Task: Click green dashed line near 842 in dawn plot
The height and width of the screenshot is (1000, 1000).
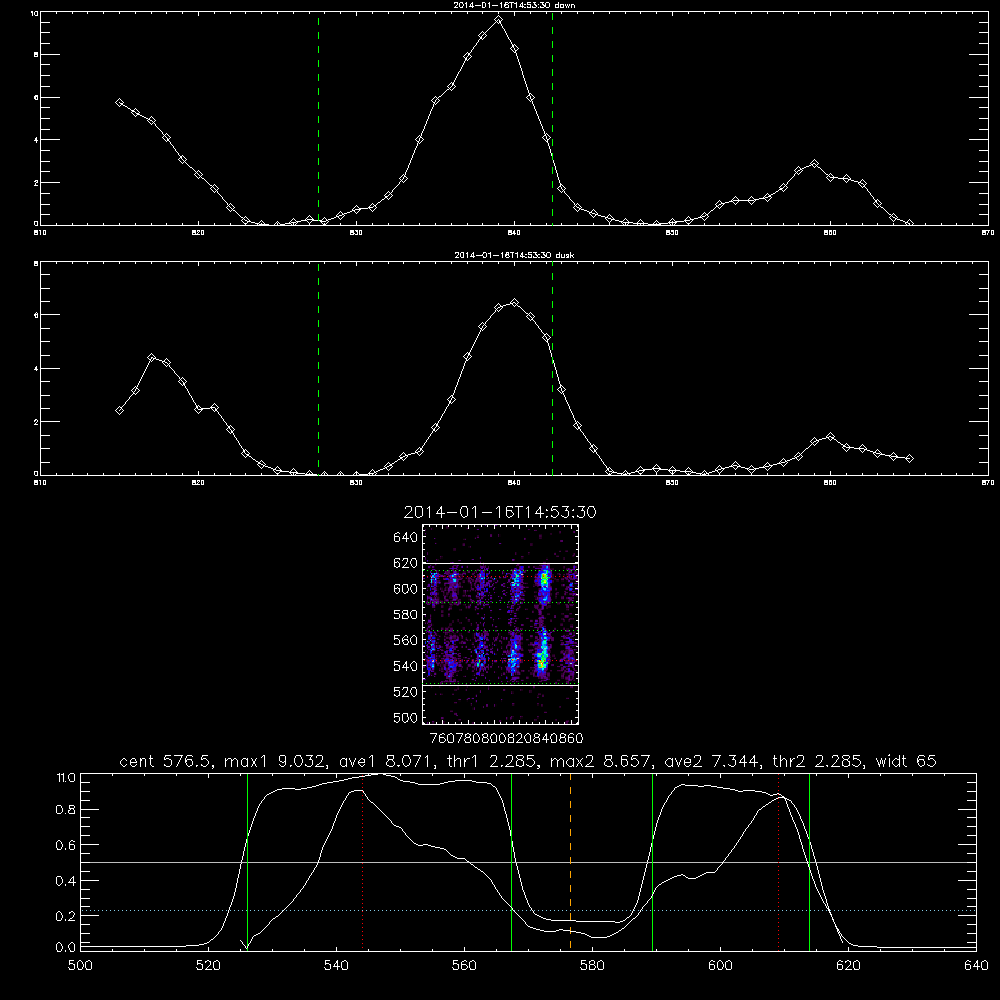Action: pos(552,118)
